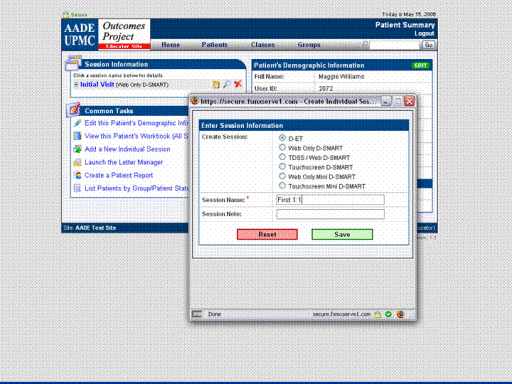Click the green EDIT demographic button

420,65
